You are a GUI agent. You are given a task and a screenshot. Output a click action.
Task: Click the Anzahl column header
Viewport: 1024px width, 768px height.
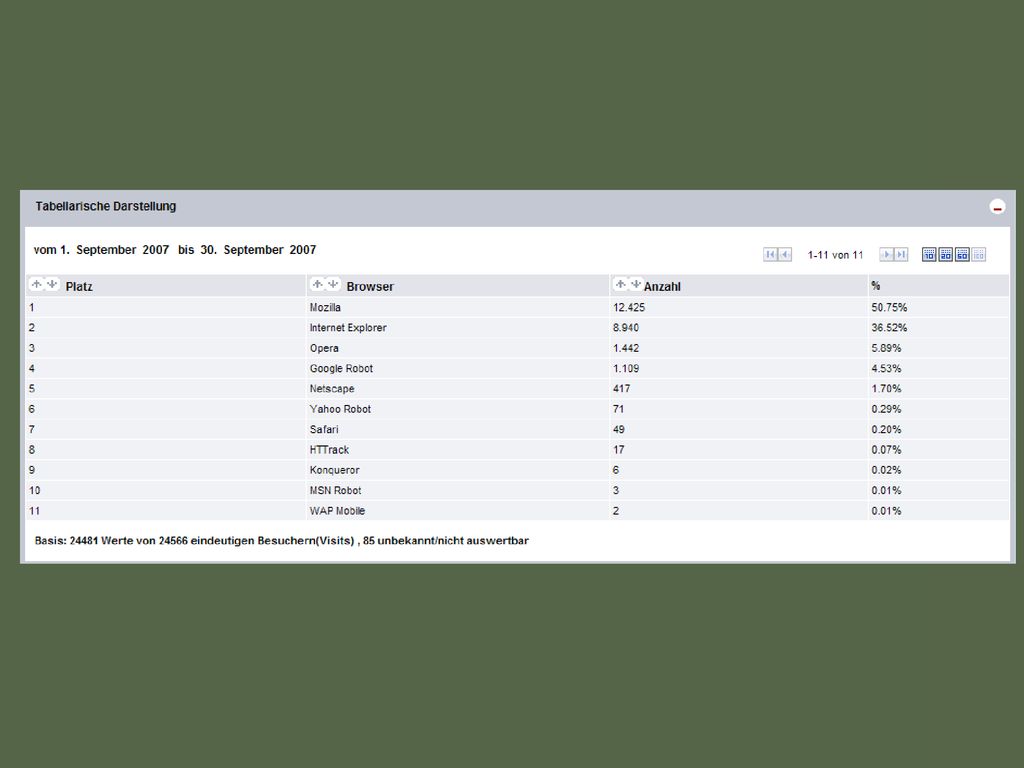(662, 287)
